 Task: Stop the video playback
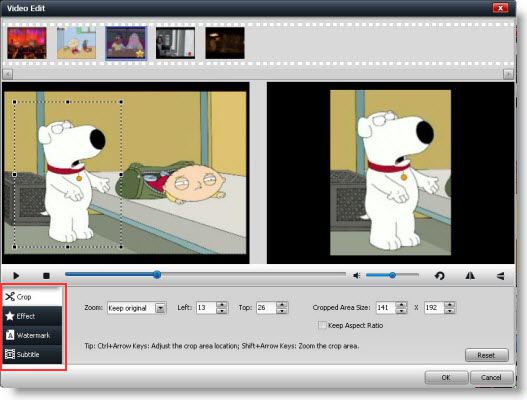(46, 276)
